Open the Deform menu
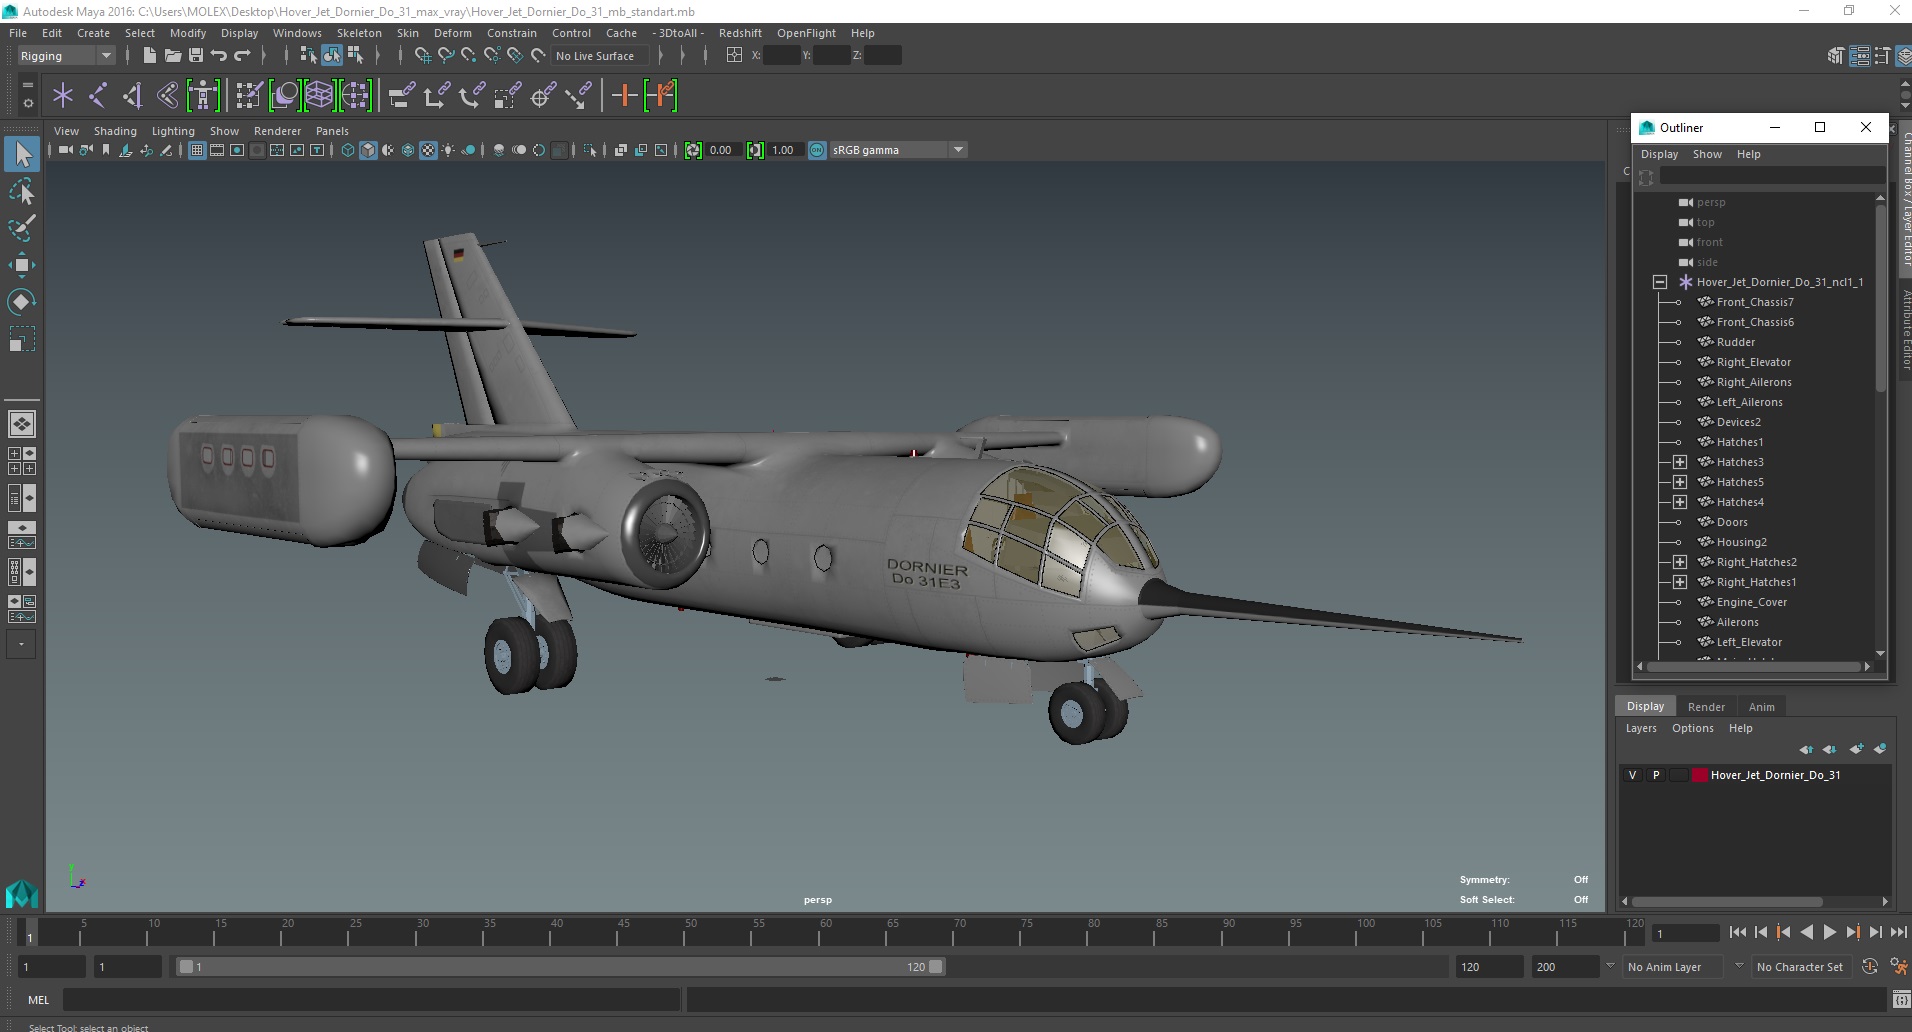1912x1032 pixels. click(x=452, y=33)
